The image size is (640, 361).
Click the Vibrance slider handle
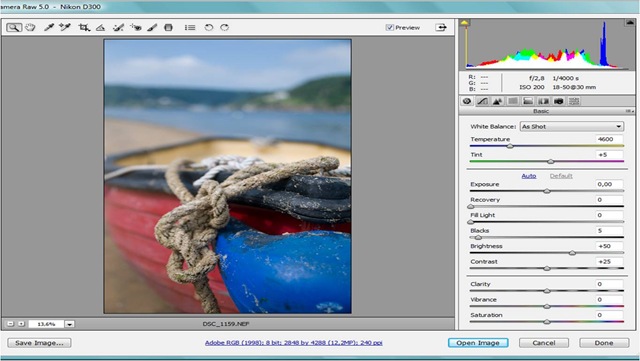[x=547, y=307]
